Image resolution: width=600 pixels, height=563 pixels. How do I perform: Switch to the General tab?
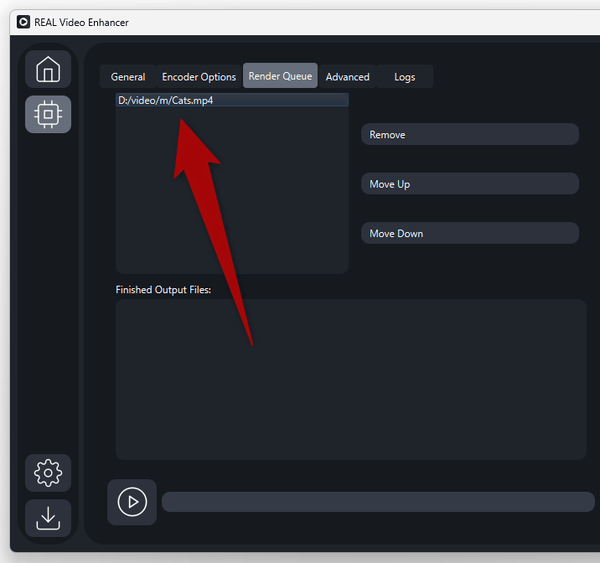pyautogui.click(x=128, y=77)
